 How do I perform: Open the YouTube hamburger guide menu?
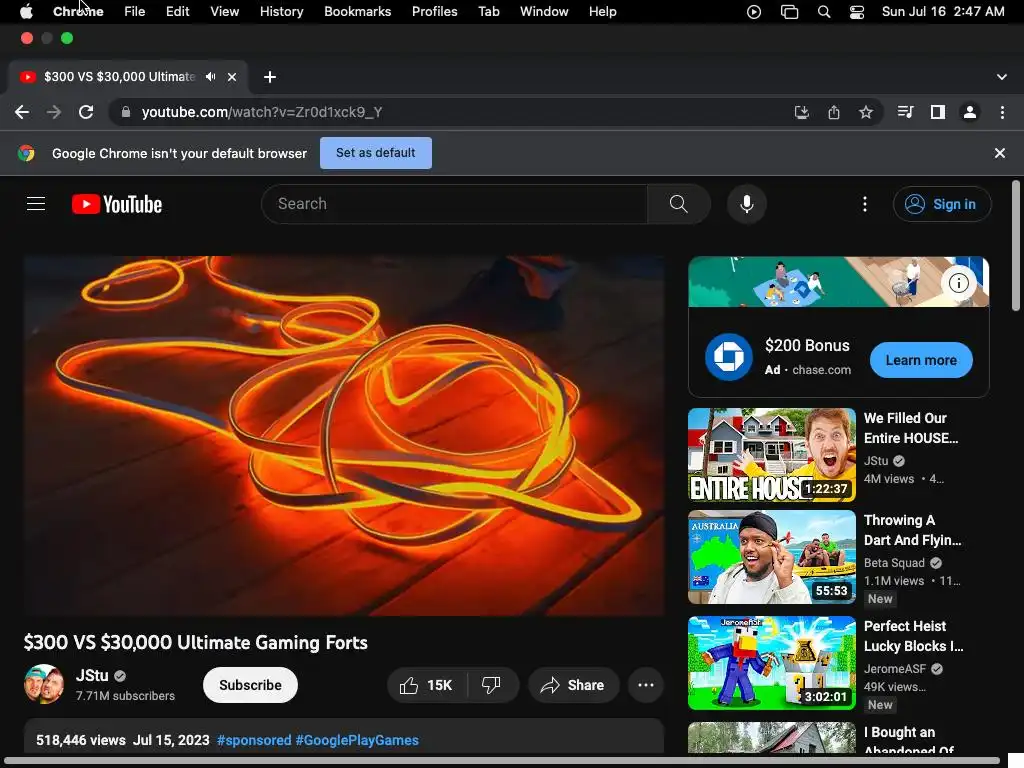tap(36, 204)
